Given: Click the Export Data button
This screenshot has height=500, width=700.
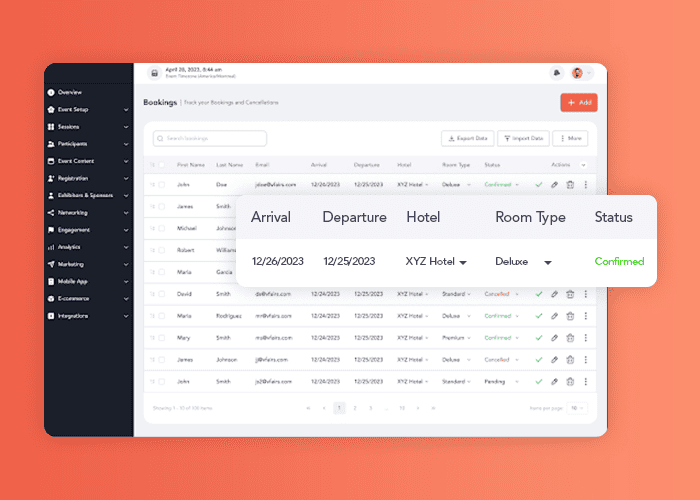Looking at the screenshot, I should pyautogui.click(x=467, y=139).
